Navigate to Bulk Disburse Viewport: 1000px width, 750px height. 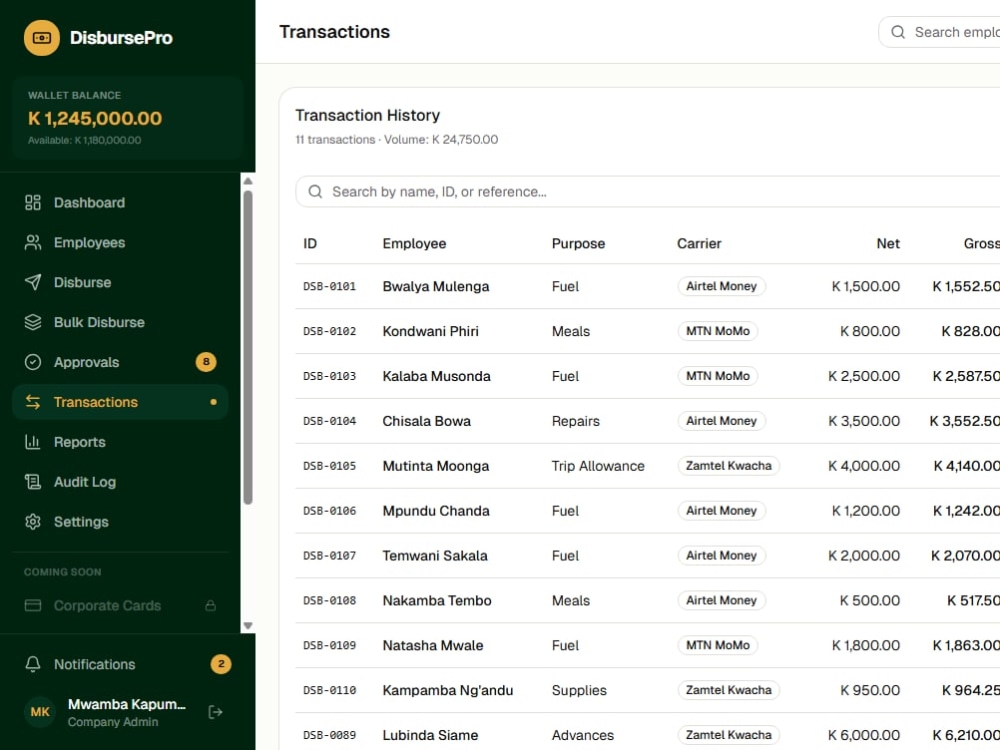point(120,322)
